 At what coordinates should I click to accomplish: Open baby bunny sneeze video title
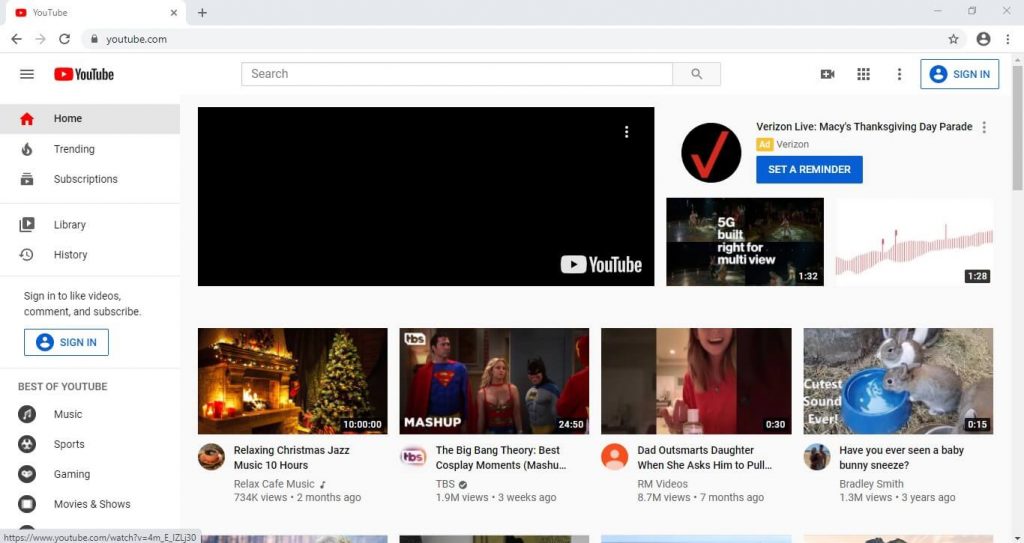901,457
